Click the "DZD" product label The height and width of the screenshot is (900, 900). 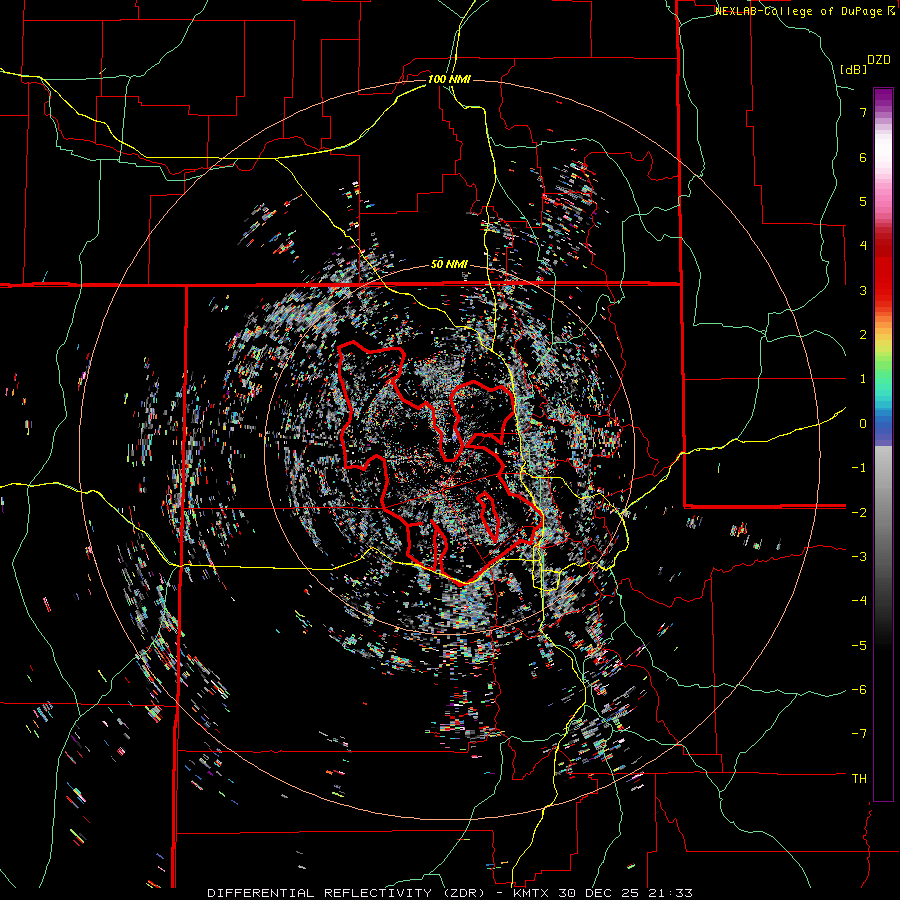(878, 60)
